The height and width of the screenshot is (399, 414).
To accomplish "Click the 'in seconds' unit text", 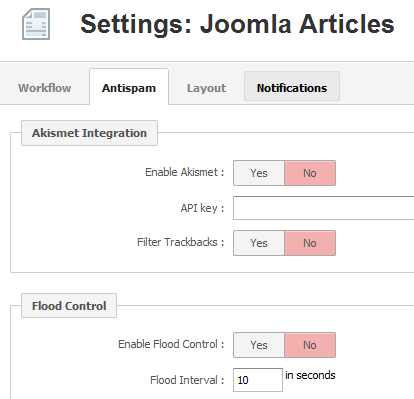I will coord(310,375).
